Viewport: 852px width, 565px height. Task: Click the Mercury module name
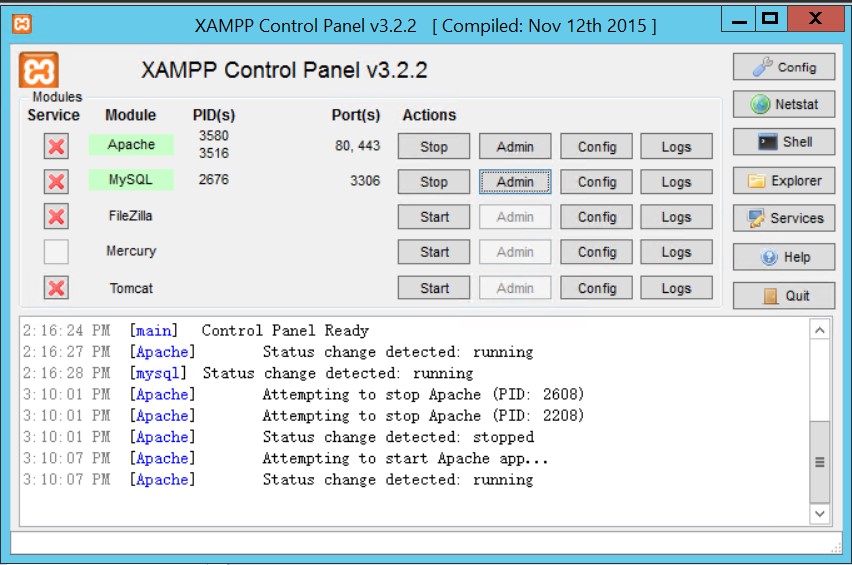pos(131,251)
